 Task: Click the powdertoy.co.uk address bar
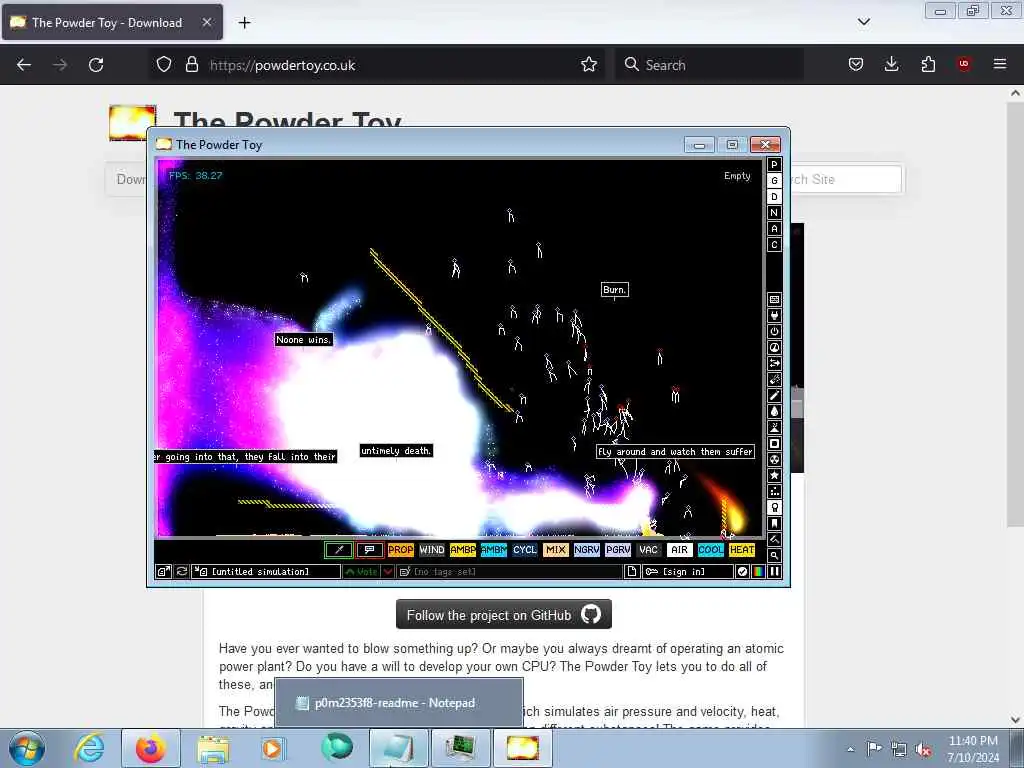(379, 65)
